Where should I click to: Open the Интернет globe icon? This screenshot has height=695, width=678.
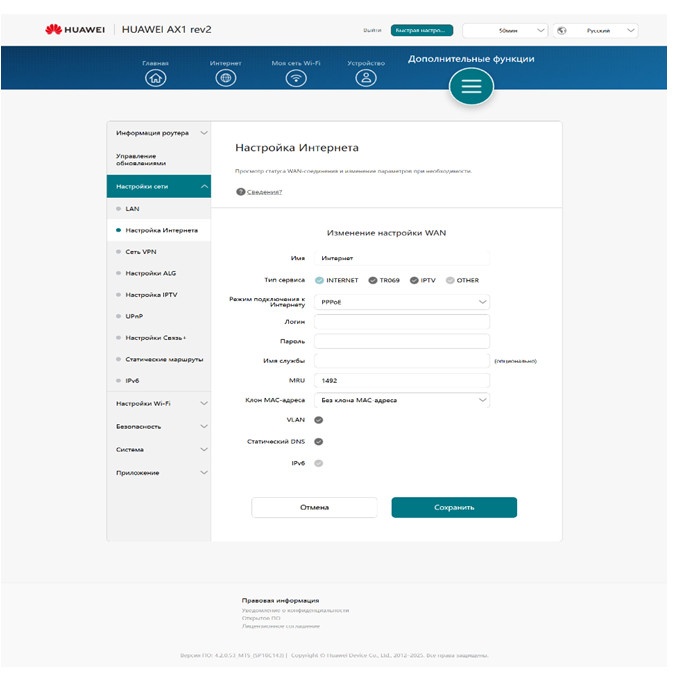point(226,78)
